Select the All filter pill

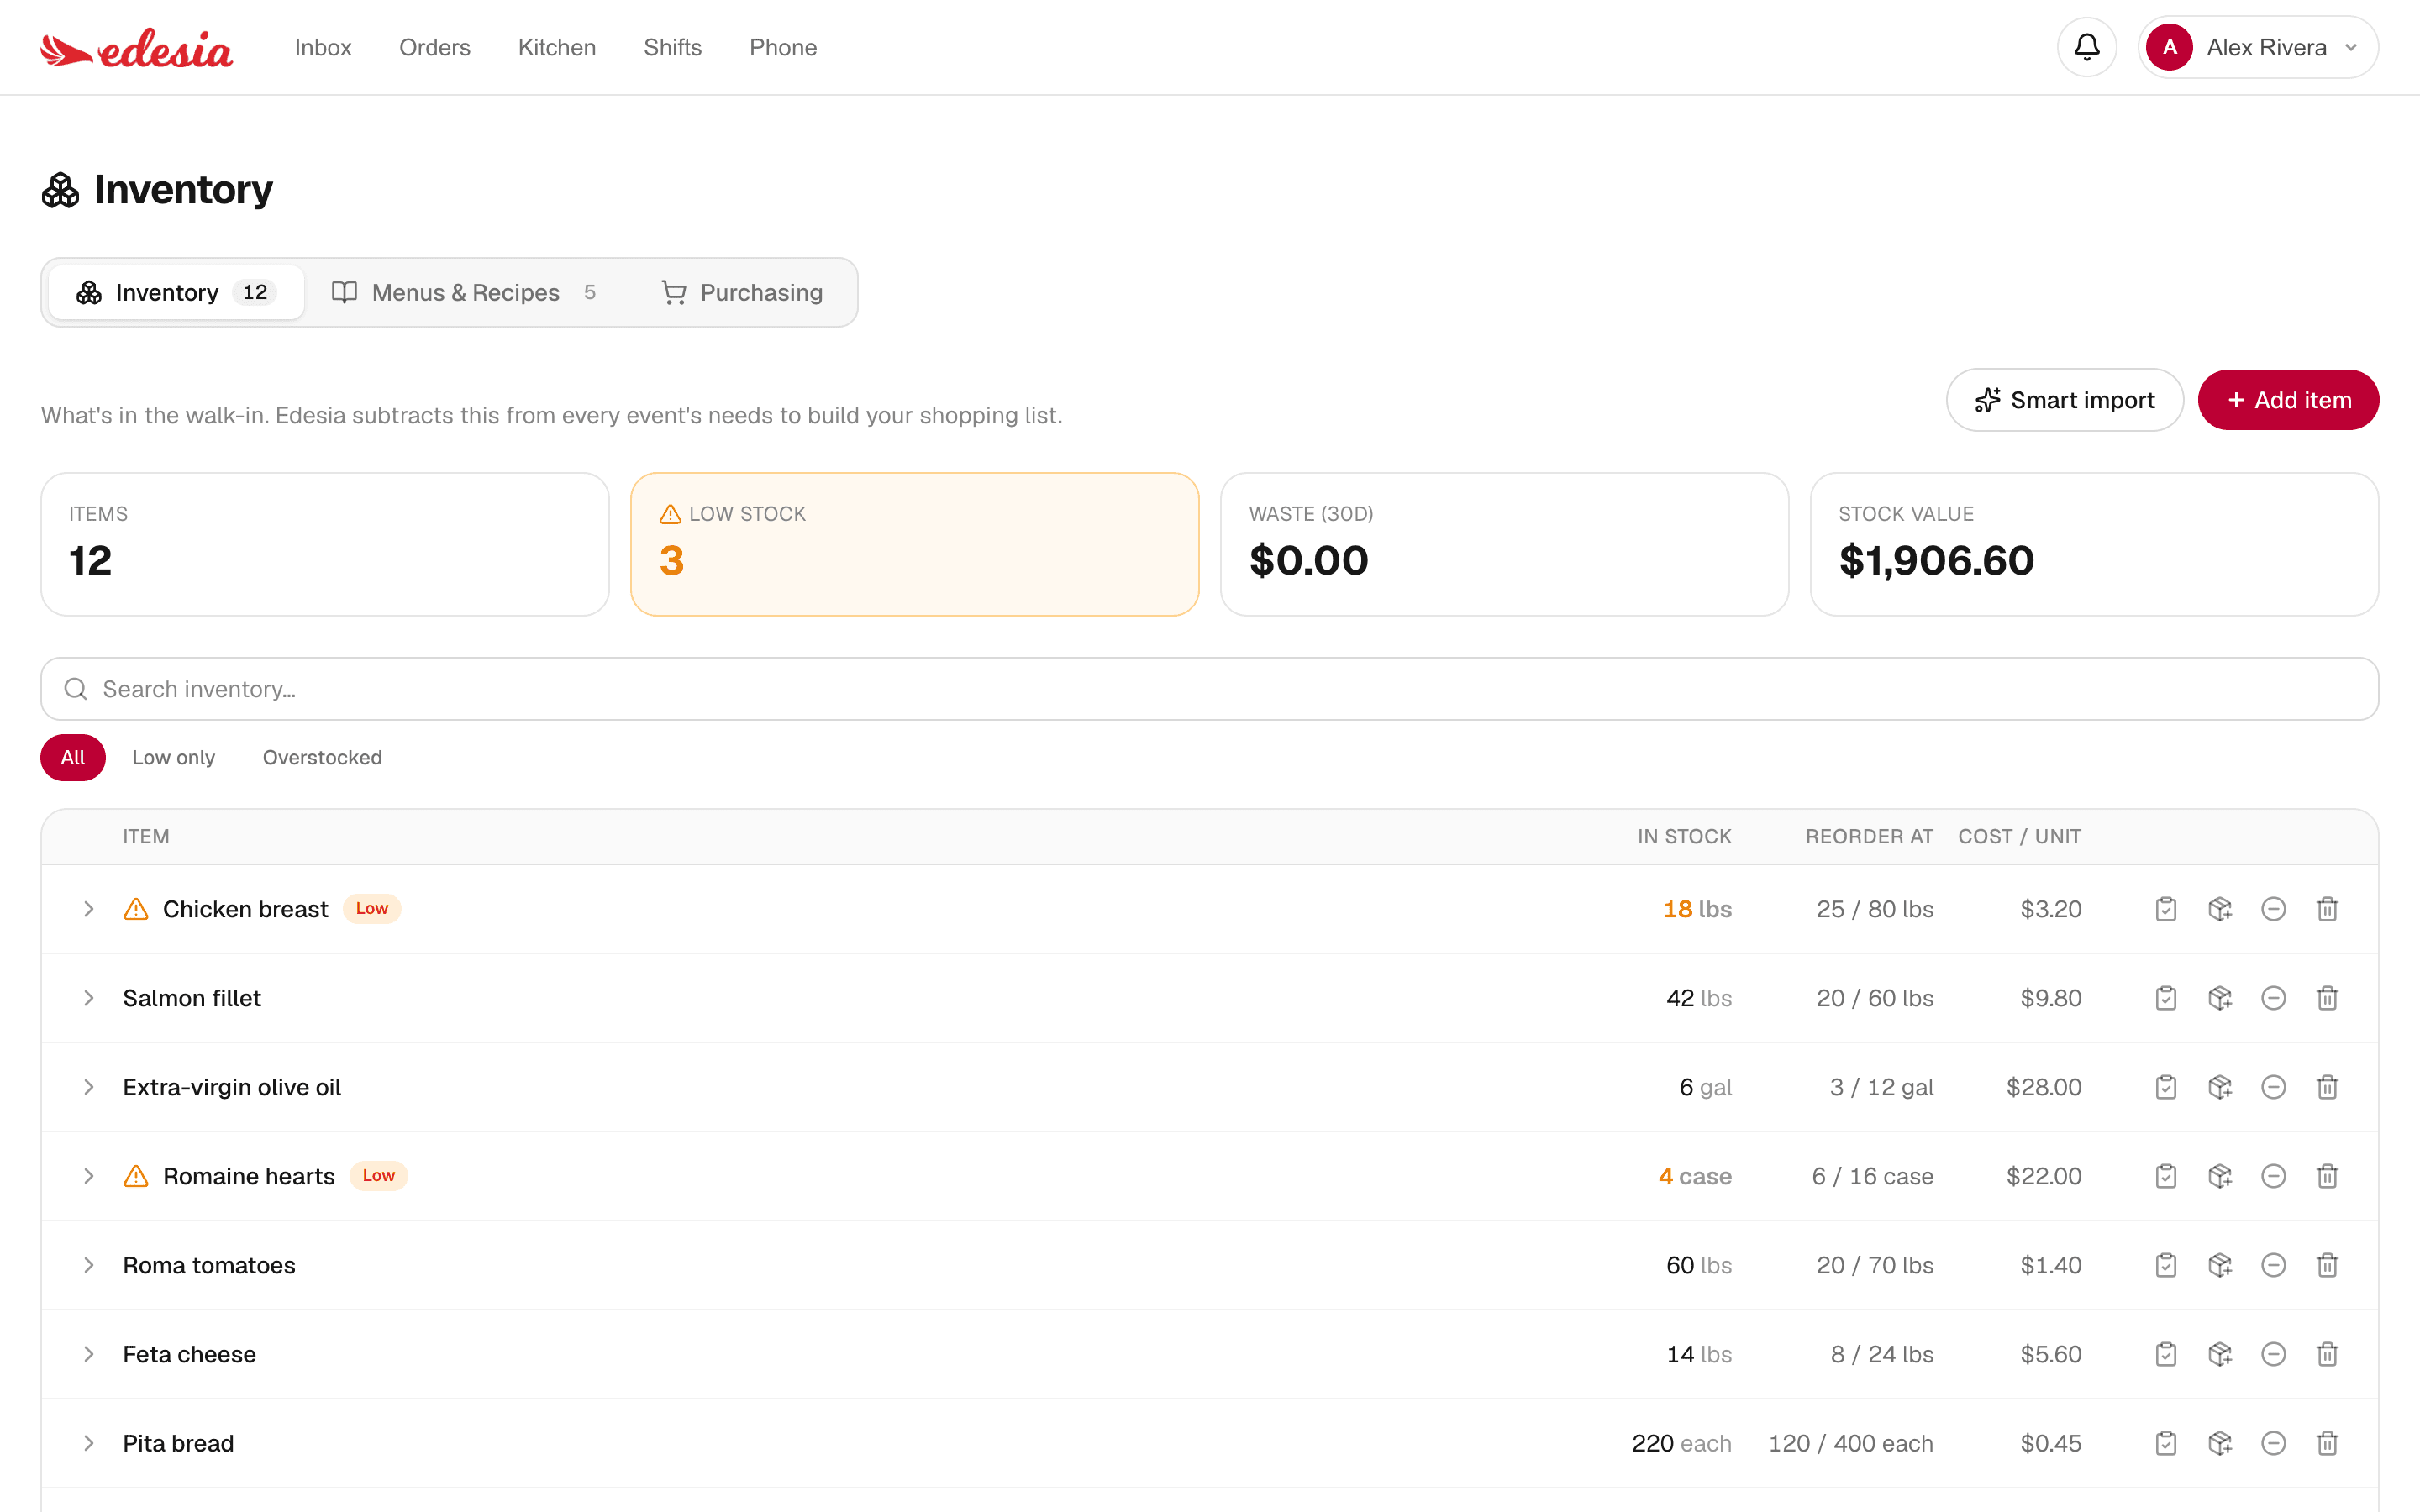(73, 757)
